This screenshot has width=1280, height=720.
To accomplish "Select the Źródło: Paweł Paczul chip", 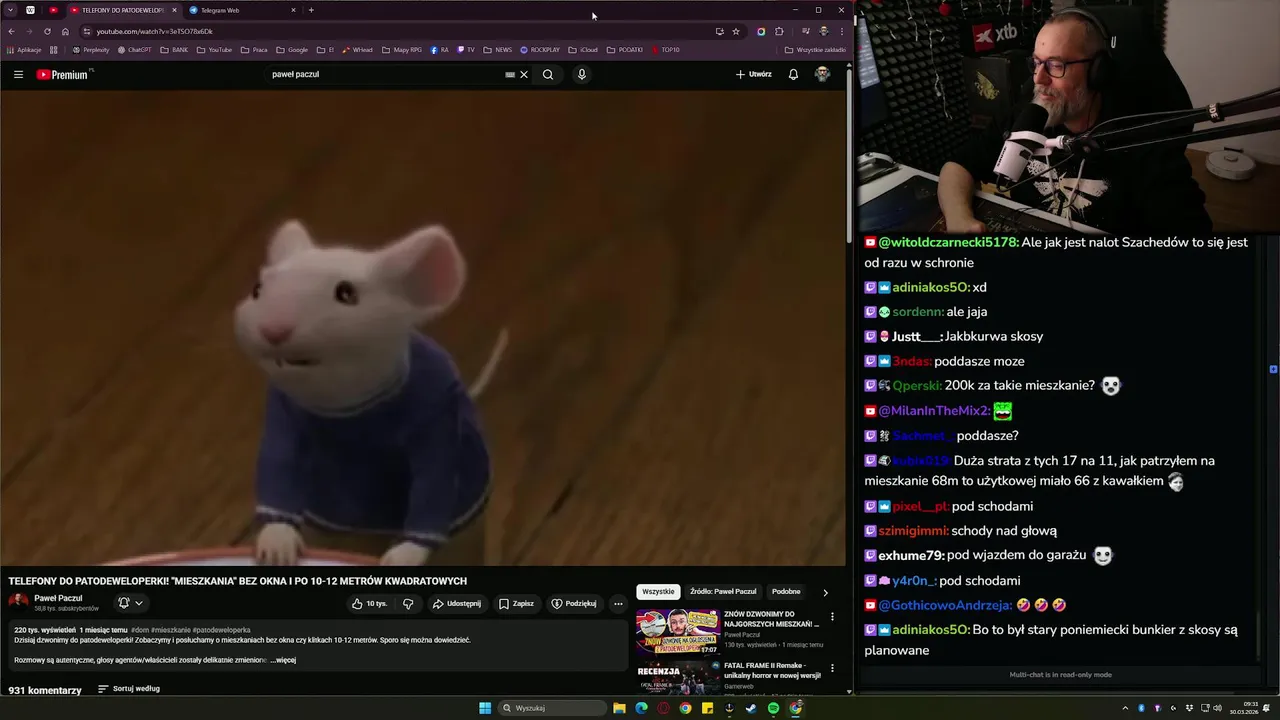I will point(723,591).
